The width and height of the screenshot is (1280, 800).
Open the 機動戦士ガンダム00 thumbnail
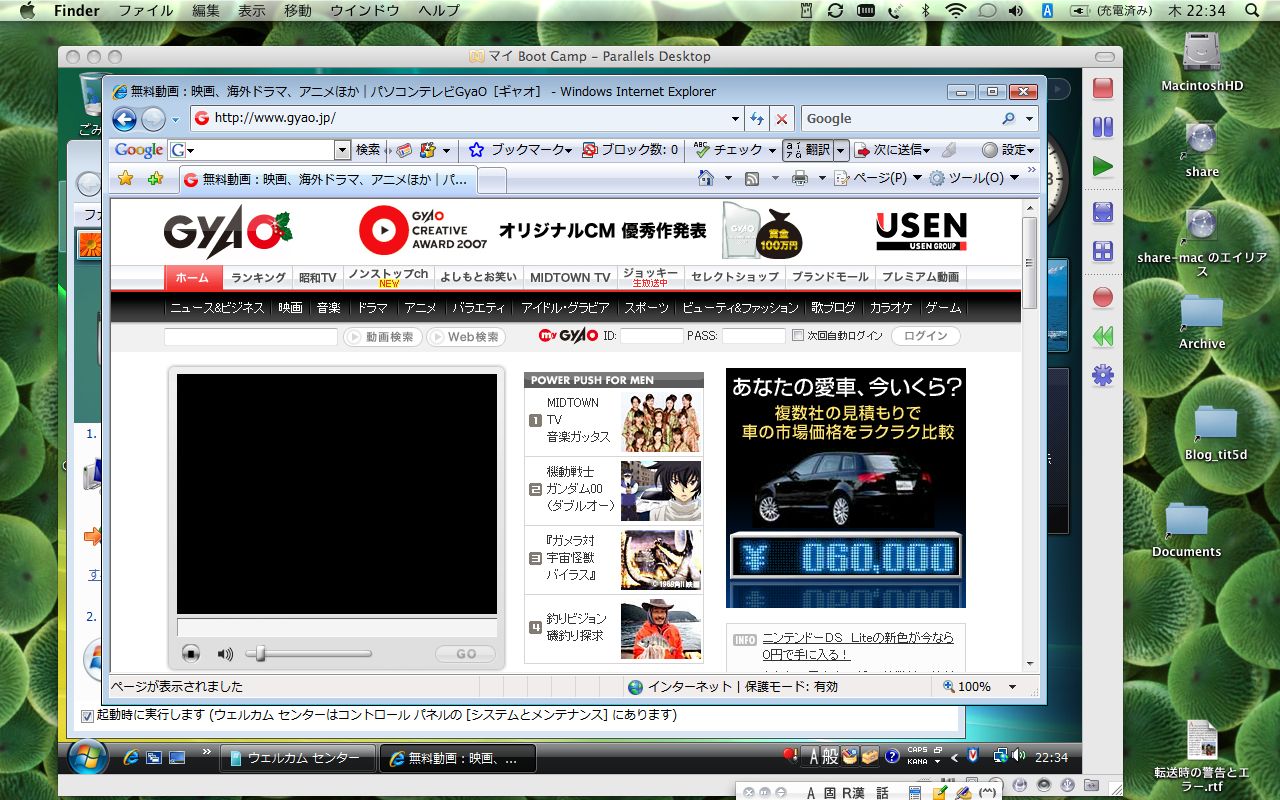click(x=661, y=491)
